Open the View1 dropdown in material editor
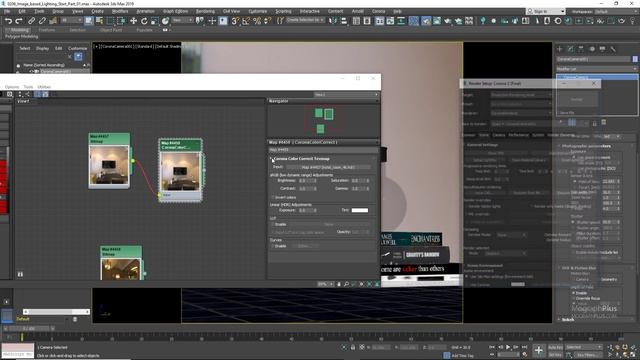 click(x=346, y=95)
